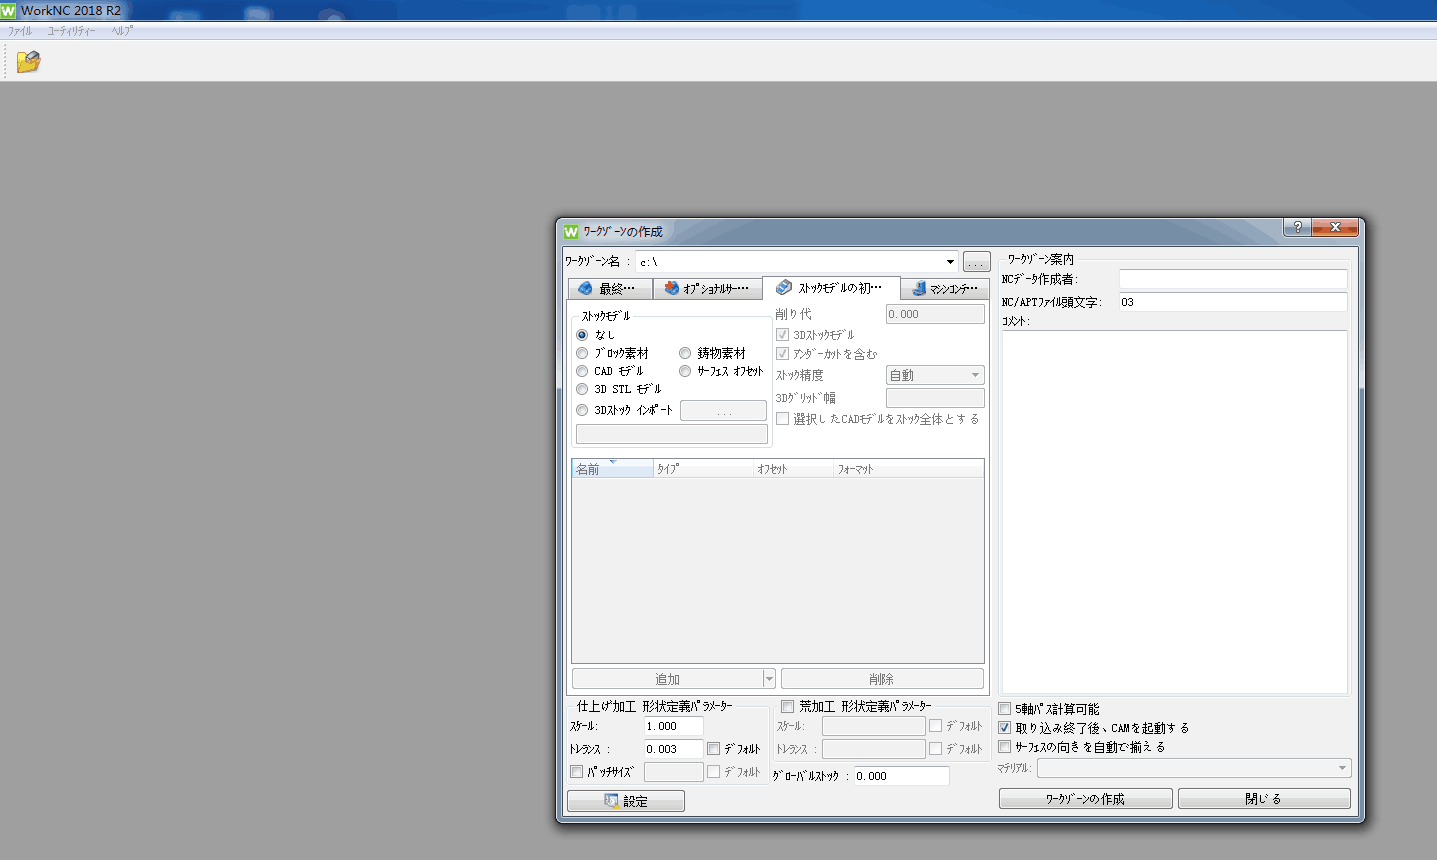Click the WorkNC logo in title bar
The width and height of the screenshot is (1437, 860).
(8, 10)
